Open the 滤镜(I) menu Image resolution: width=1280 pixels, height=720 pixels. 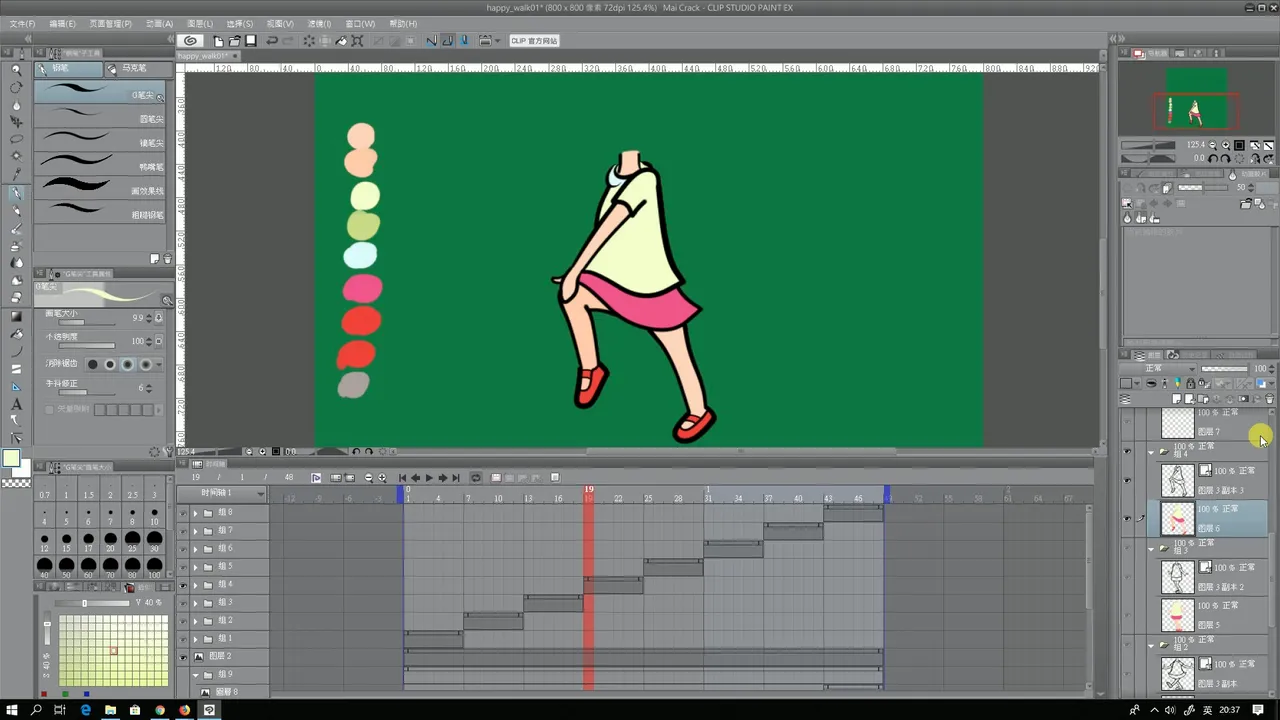point(319,23)
